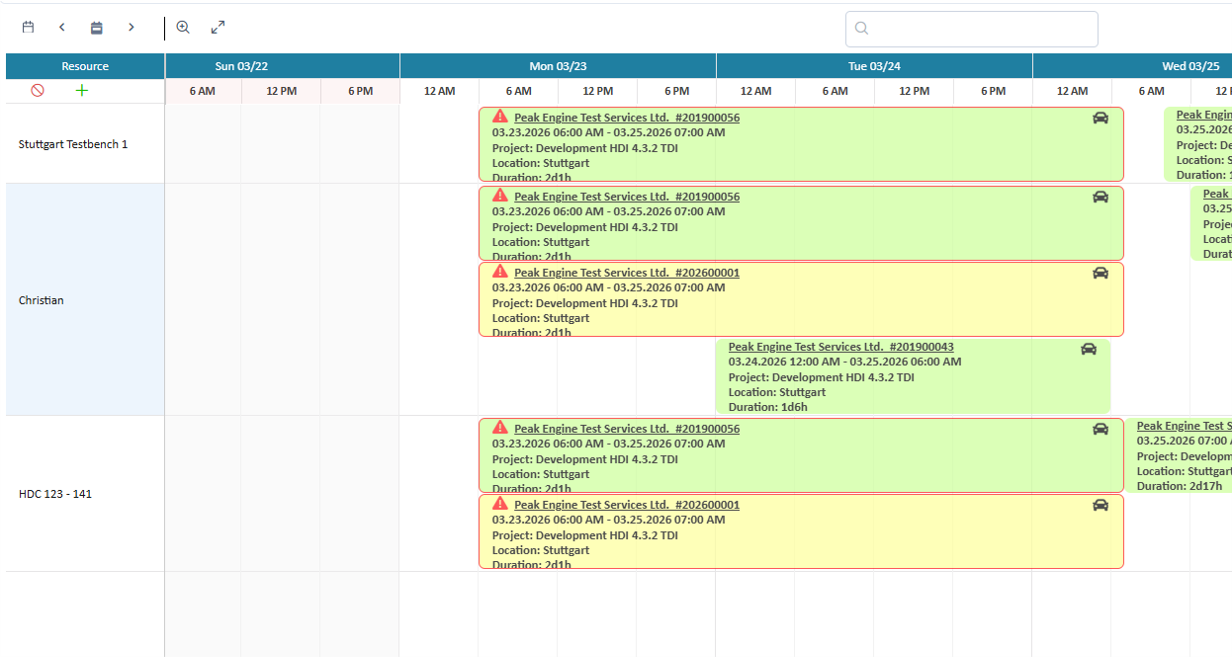Go to the previous period arrow
The height and width of the screenshot is (657, 1232).
pos(62,27)
